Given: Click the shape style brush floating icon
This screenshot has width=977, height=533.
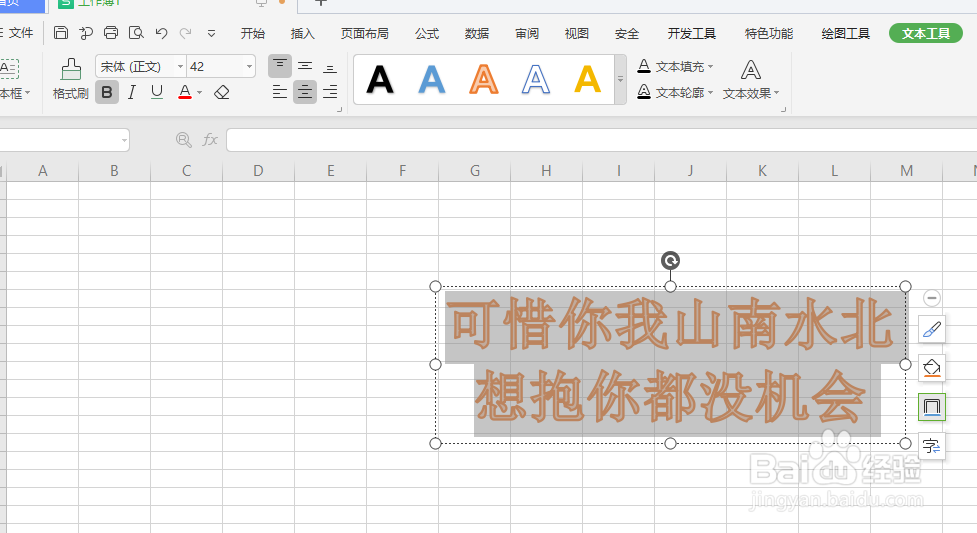Looking at the screenshot, I should (x=932, y=329).
